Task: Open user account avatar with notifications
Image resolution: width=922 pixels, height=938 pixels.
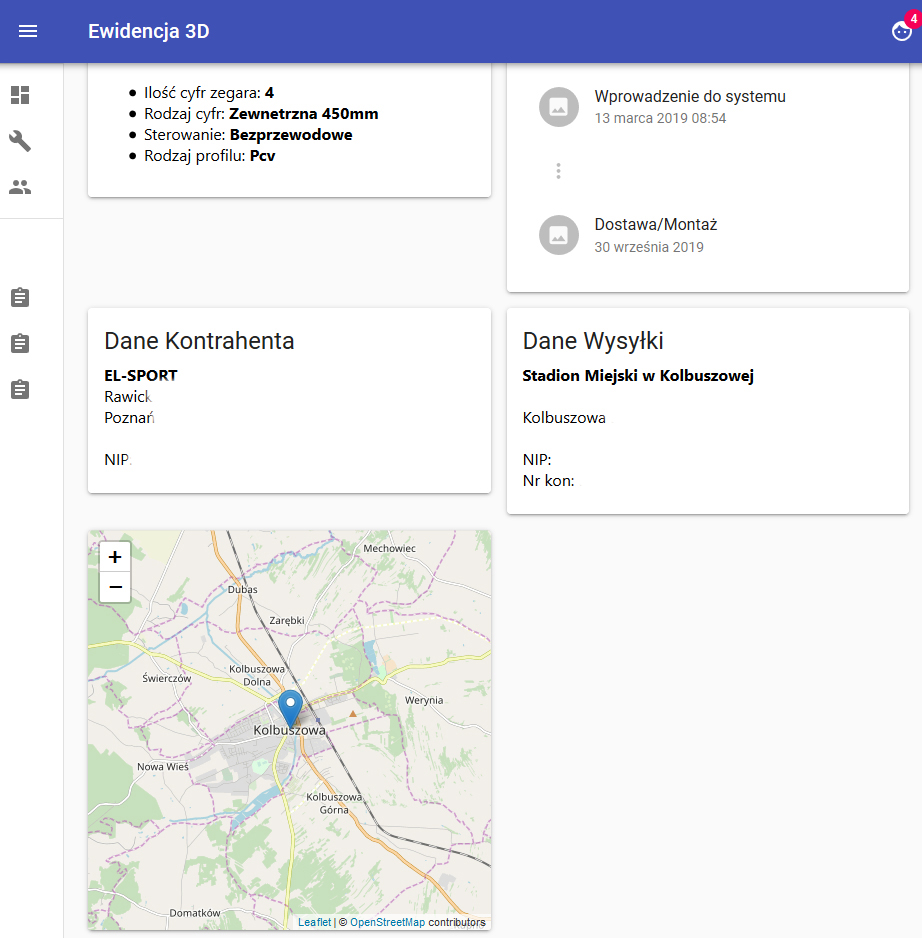Action: (902, 31)
